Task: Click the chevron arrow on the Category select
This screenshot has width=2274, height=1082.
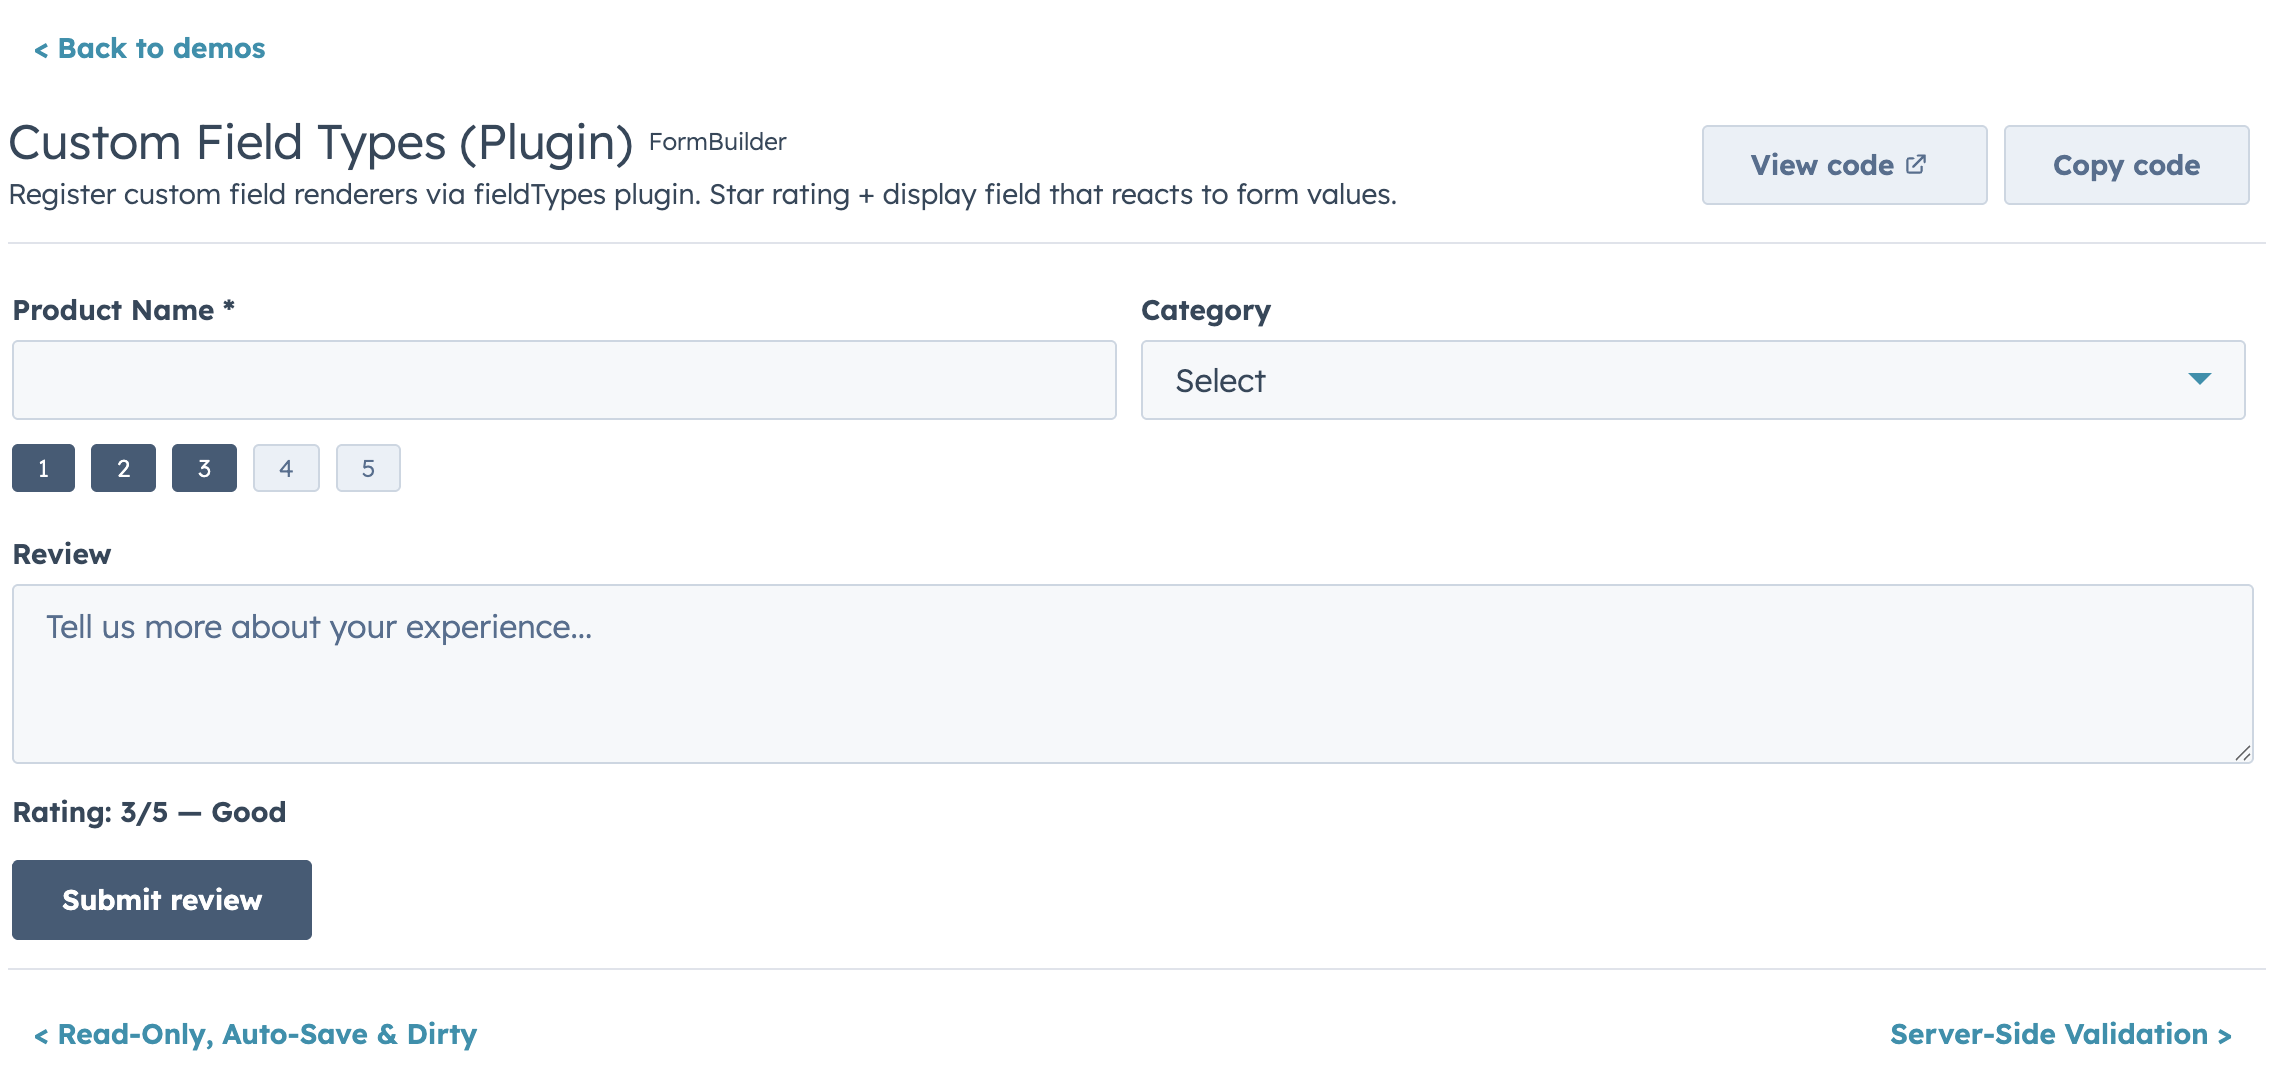Action: click(x=2198, y=380)
